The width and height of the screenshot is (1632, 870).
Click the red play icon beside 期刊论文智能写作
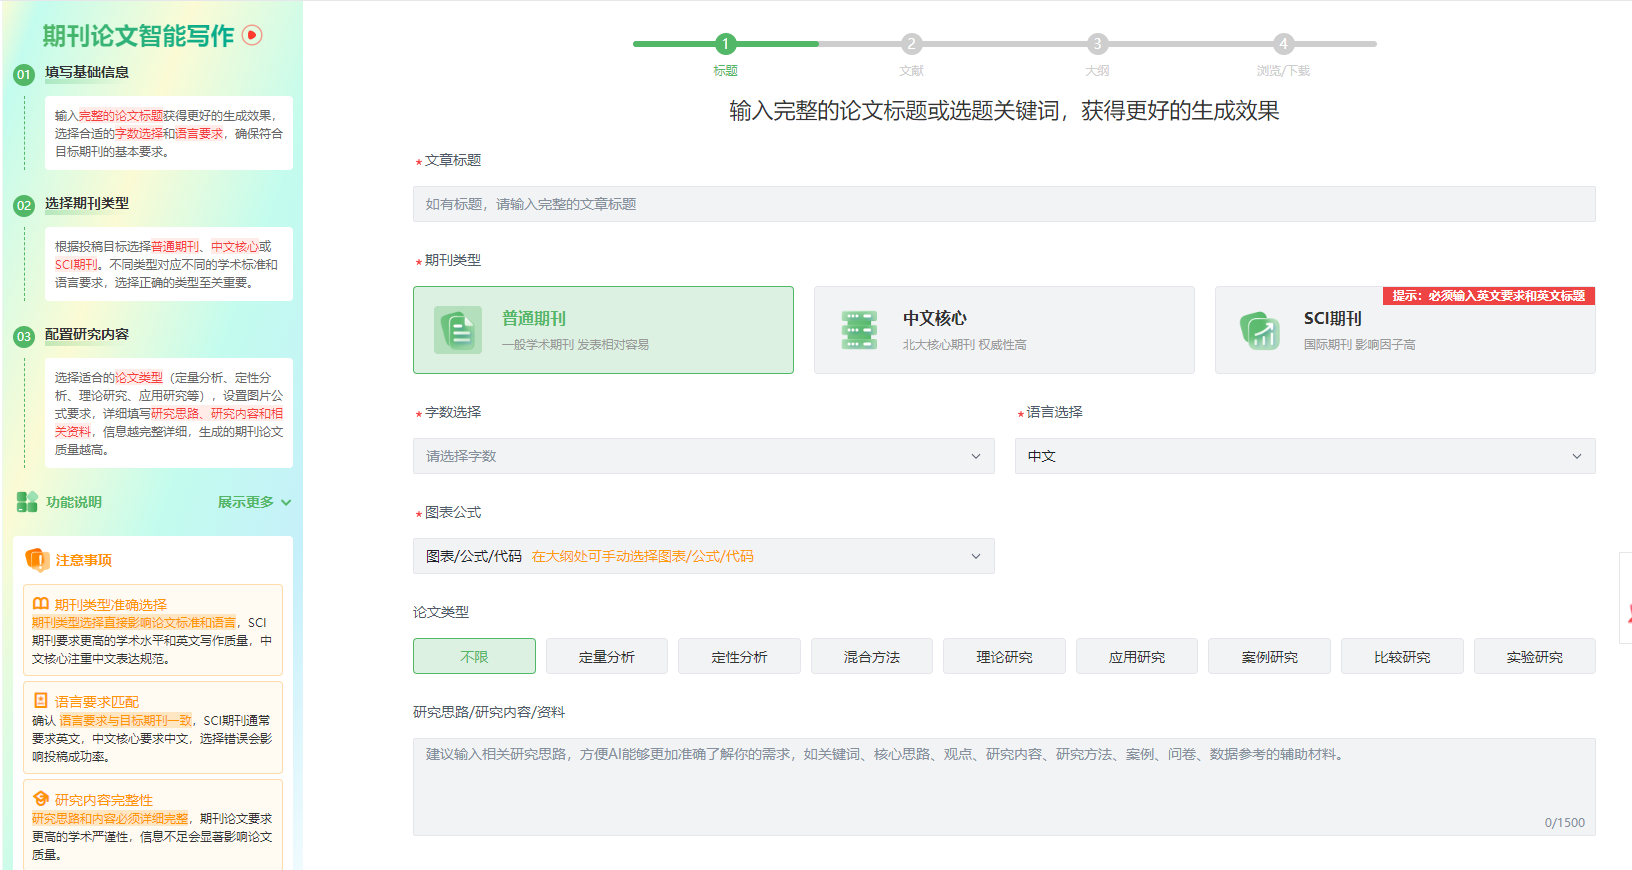[253, 35]
